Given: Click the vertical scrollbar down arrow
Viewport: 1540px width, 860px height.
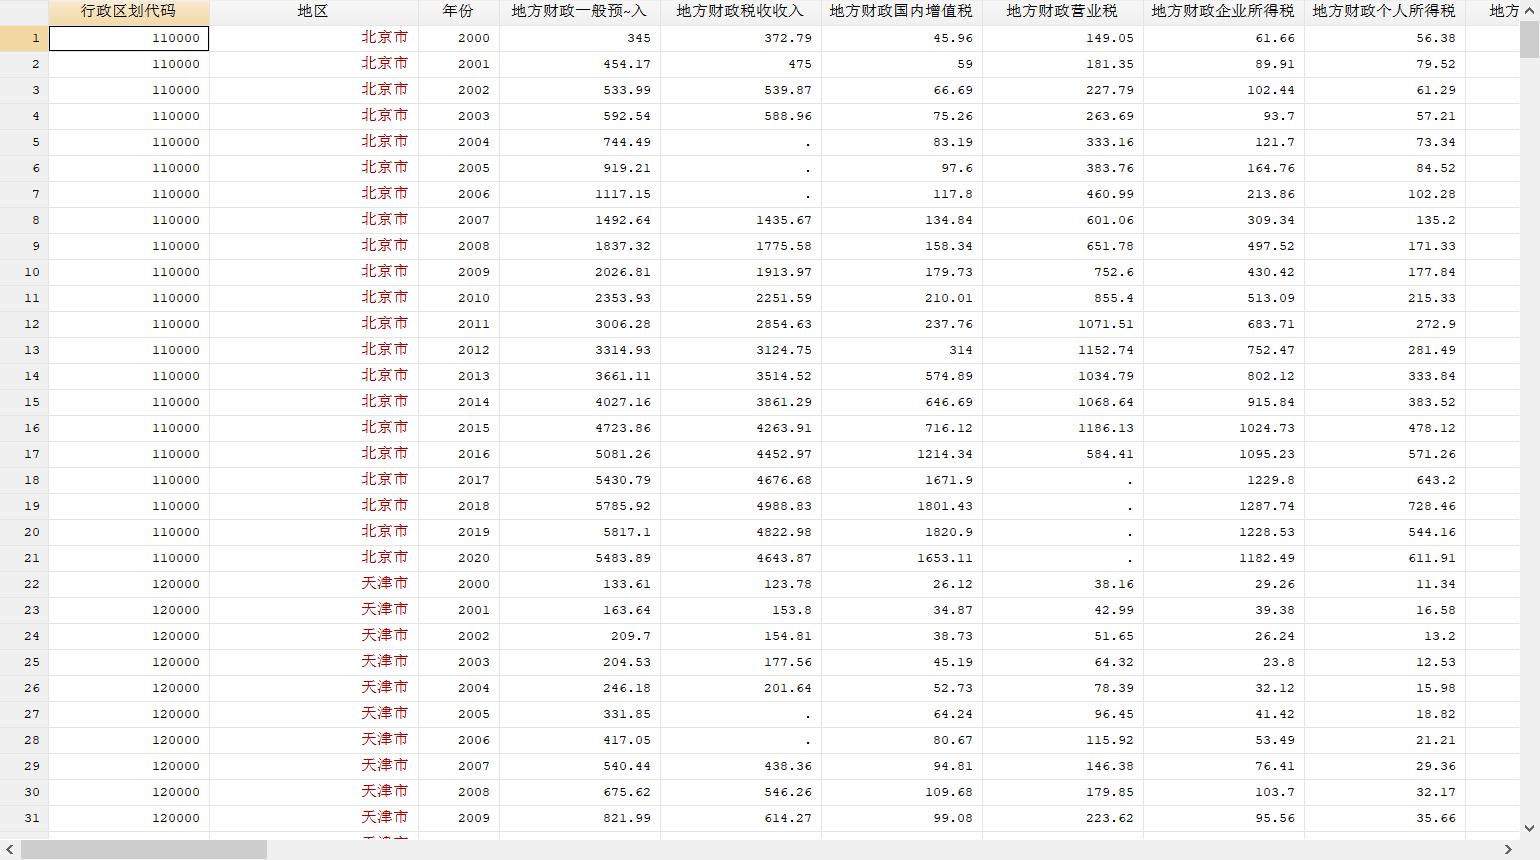Looking at the screenshot, I should point(1529,828).
